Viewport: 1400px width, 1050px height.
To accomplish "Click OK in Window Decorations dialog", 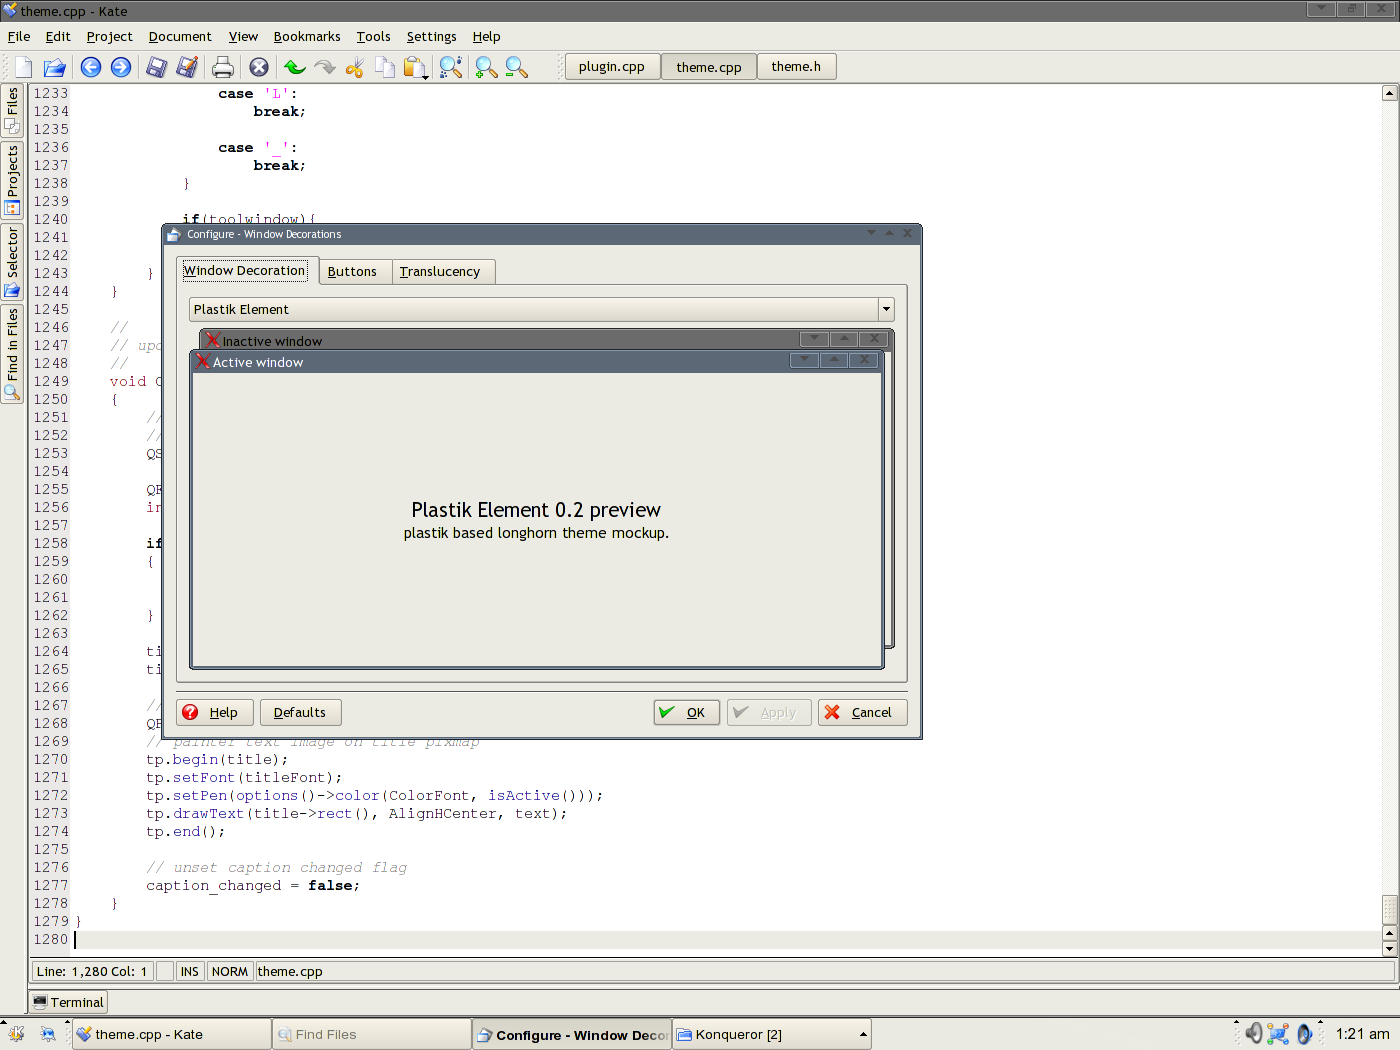I will pos(686,712).
